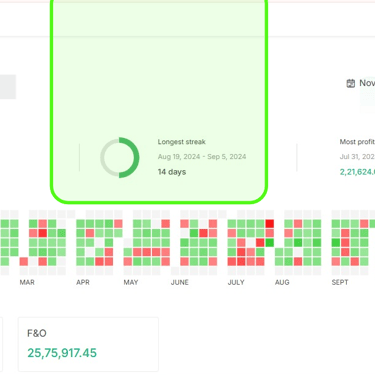
Task: Click the SEPT month label in the heatmap
Action: coord(340,282)
